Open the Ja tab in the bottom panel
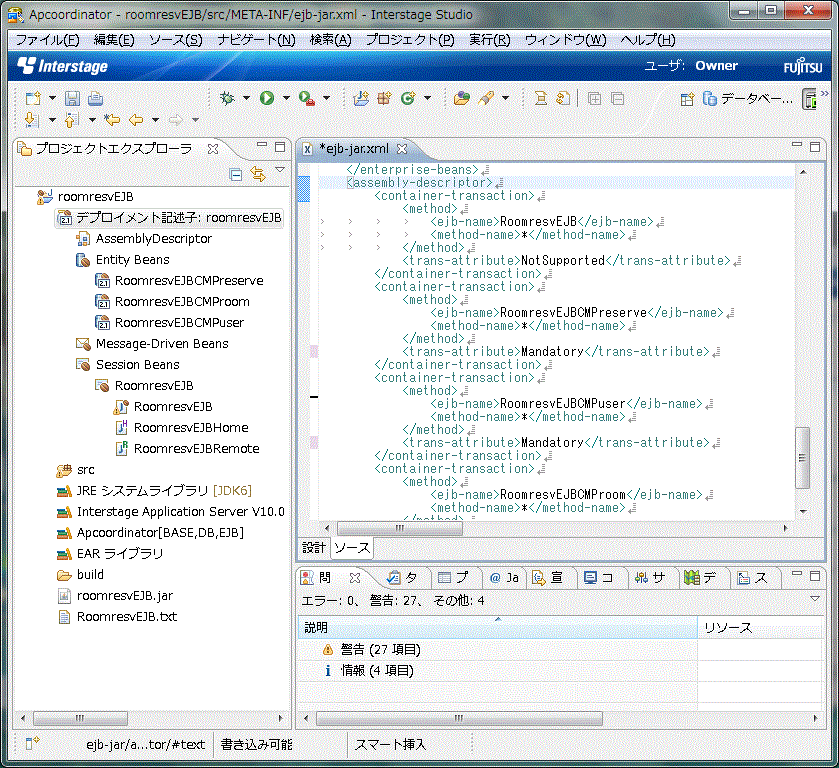This screenshot has width=839, height=768. (505, 578)
